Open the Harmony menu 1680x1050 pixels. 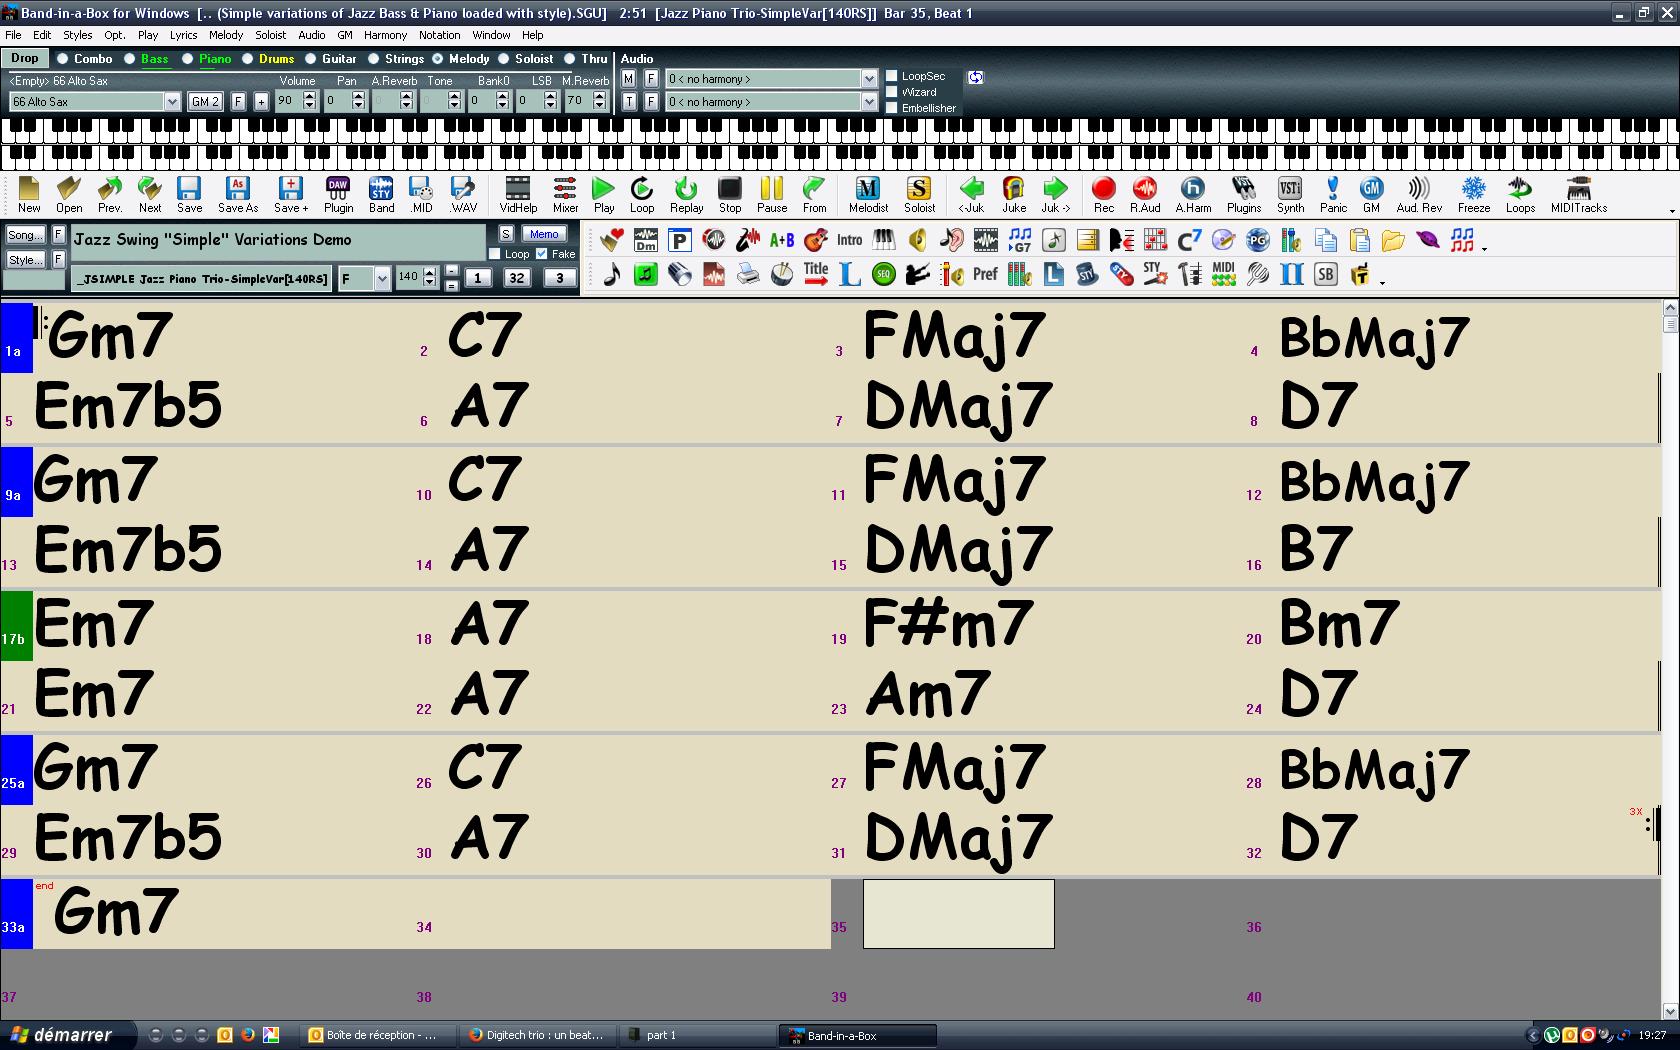pyautogui.click(x=385, y=35)
